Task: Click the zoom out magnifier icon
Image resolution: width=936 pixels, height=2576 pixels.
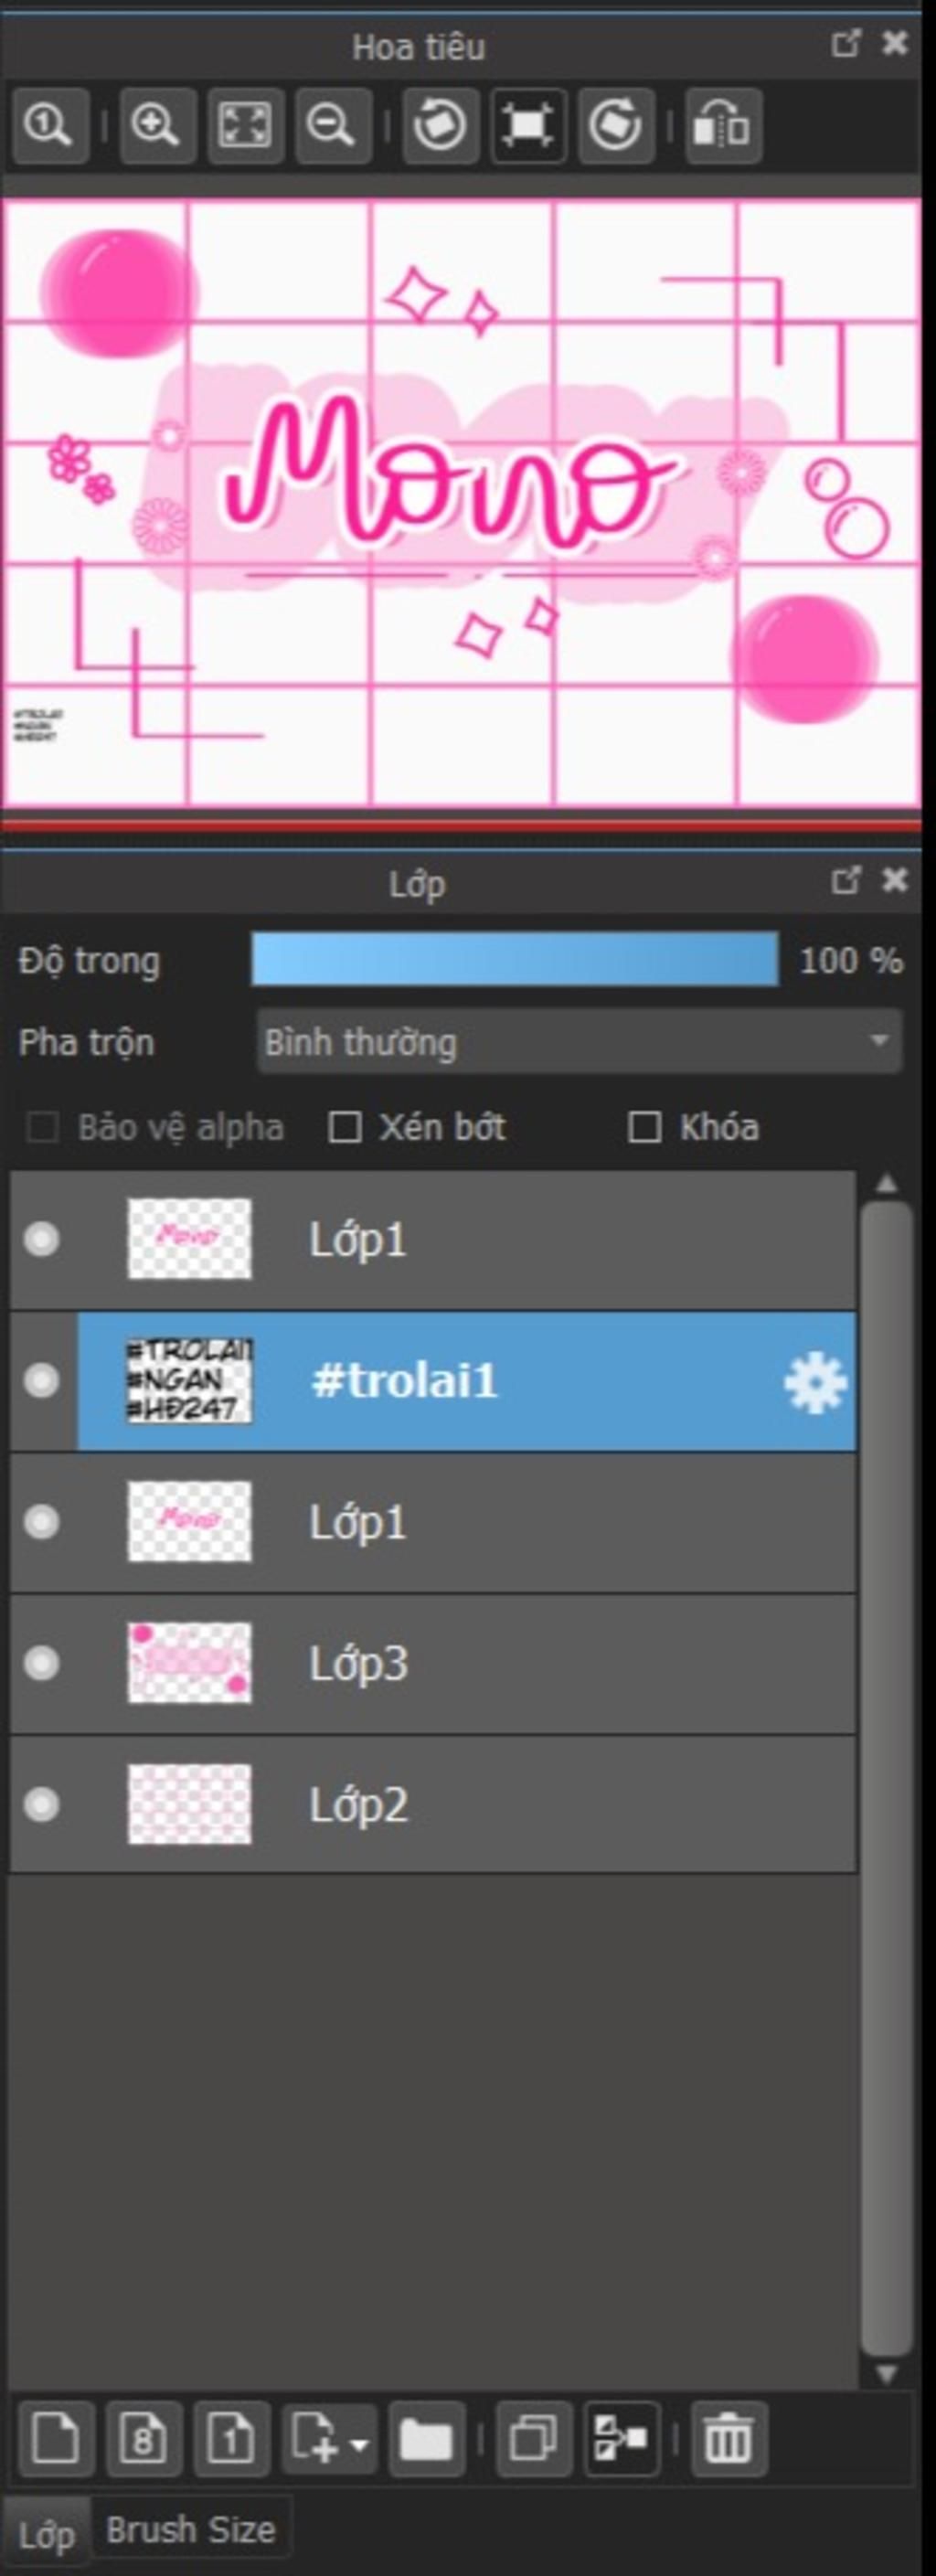Action: click(332, 126)
